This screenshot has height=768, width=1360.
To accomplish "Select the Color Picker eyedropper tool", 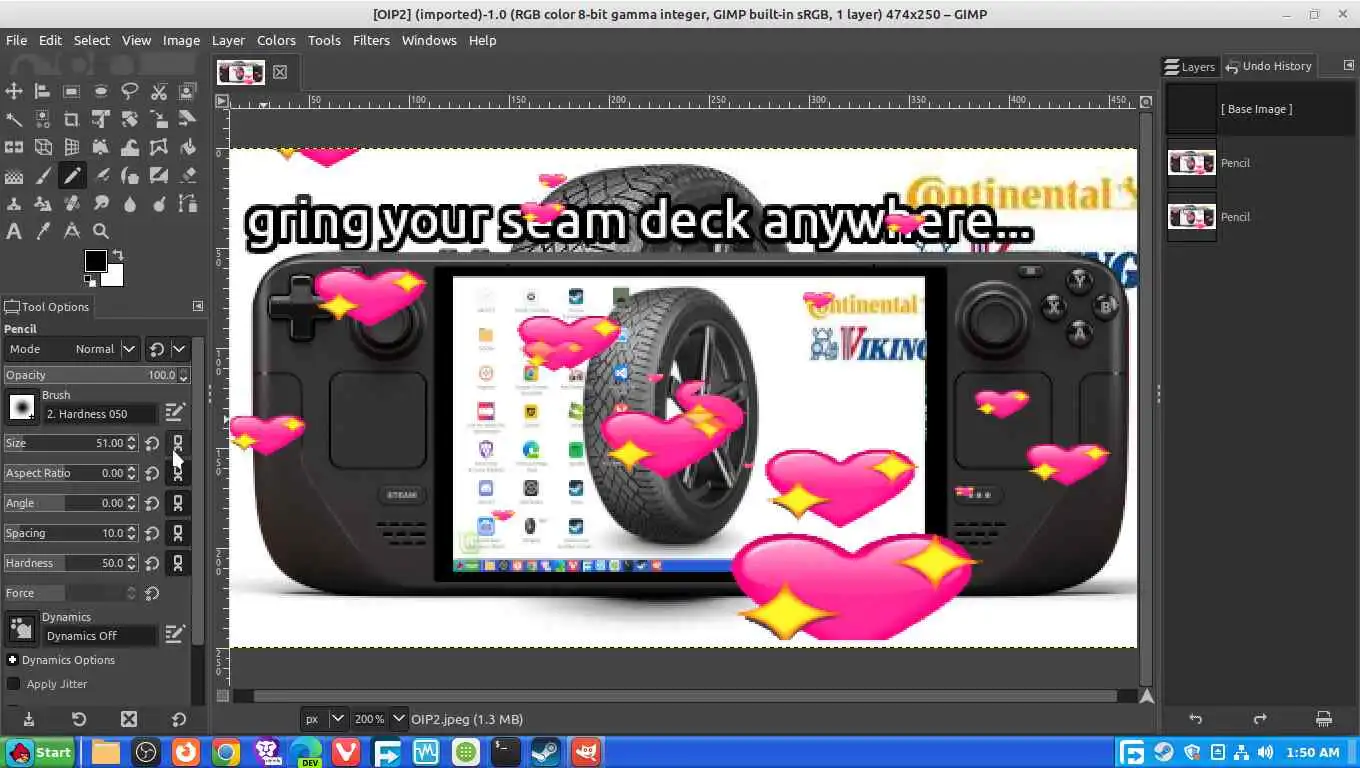I will click(43, 232).
